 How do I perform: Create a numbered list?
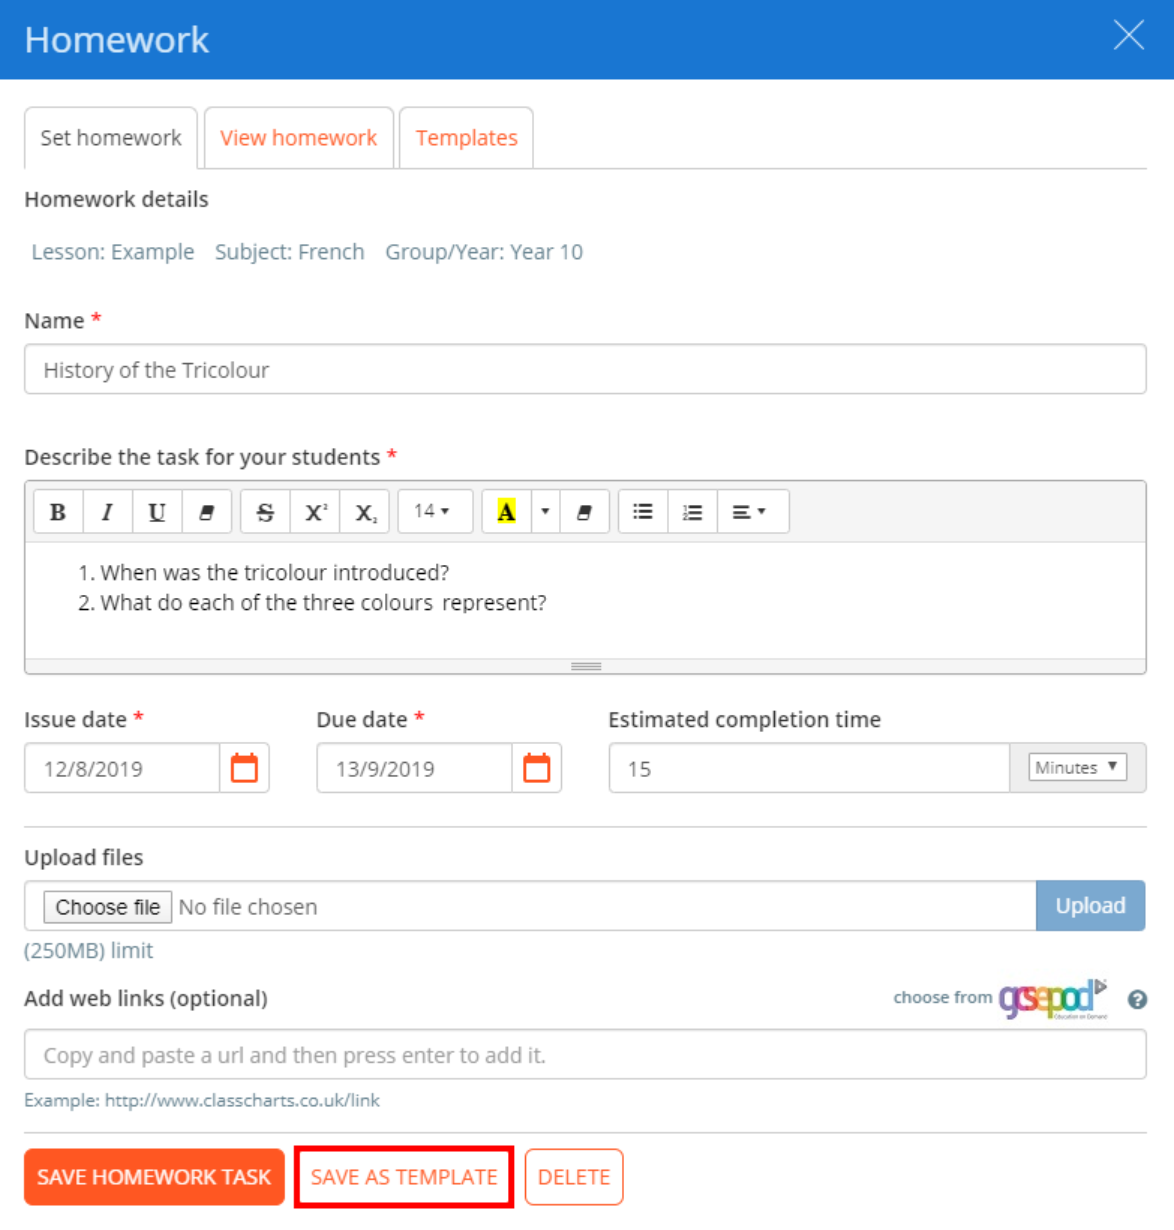[692, 511]
